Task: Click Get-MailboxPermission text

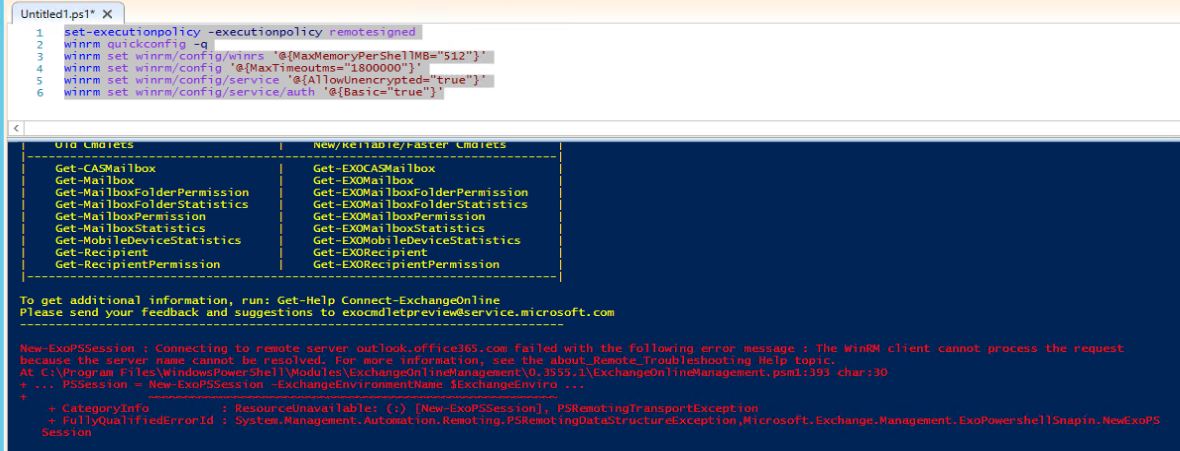Action: click(x=130, y=217)
